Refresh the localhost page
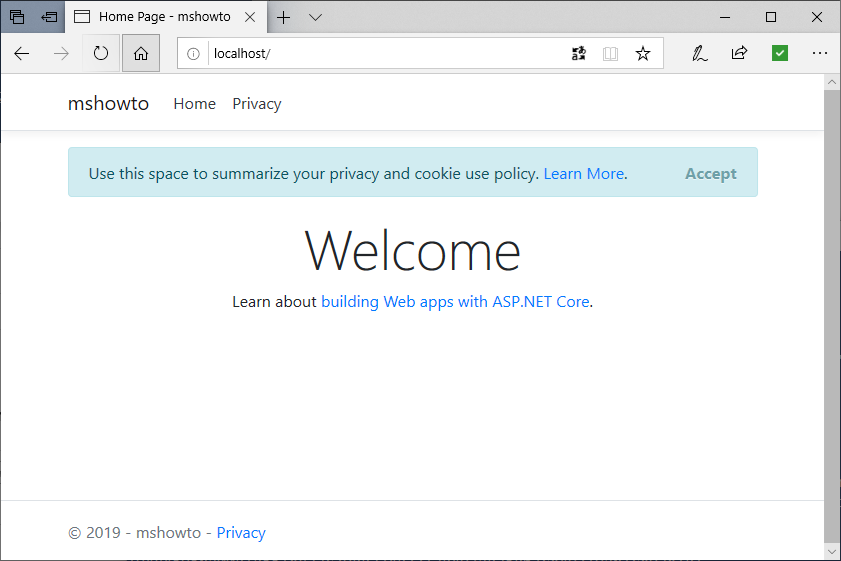Screen dimensions: 841x561 coord(101,53)
